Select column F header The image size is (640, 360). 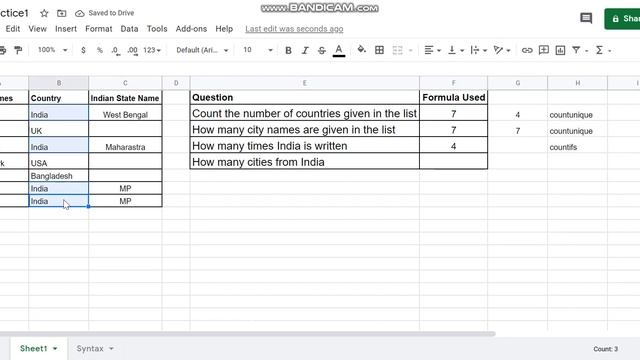[453, 83]
